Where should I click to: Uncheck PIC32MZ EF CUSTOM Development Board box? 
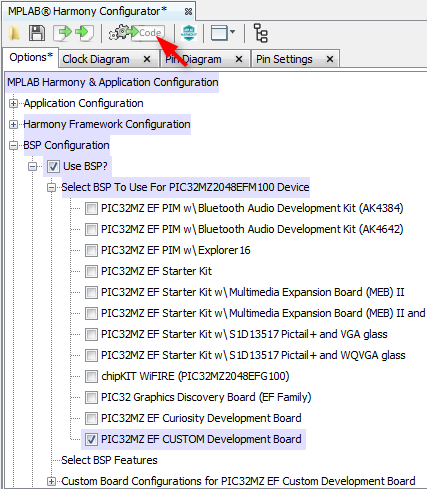pos(91,439)
